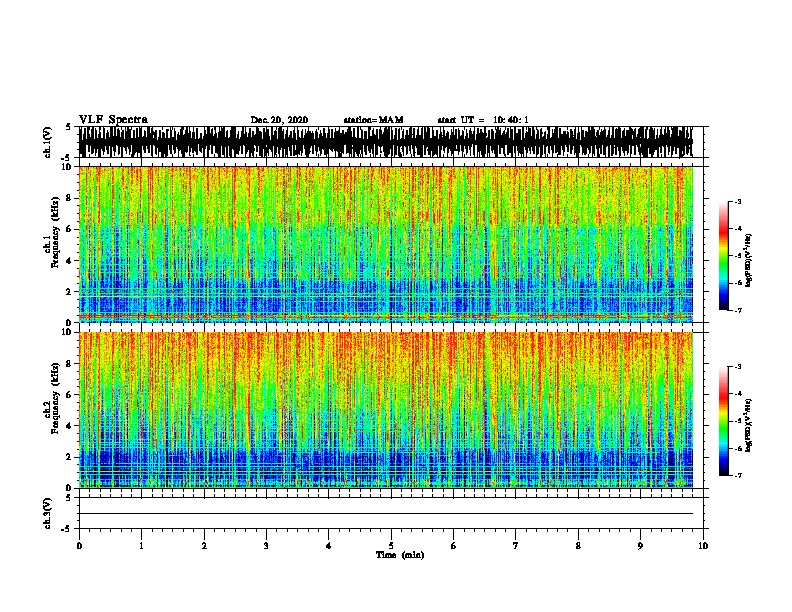The width and height of the screenshot is (792, 612).
Task: Click the "ch.1(V)" waveform axis label
Action: [x=48, y=142]
